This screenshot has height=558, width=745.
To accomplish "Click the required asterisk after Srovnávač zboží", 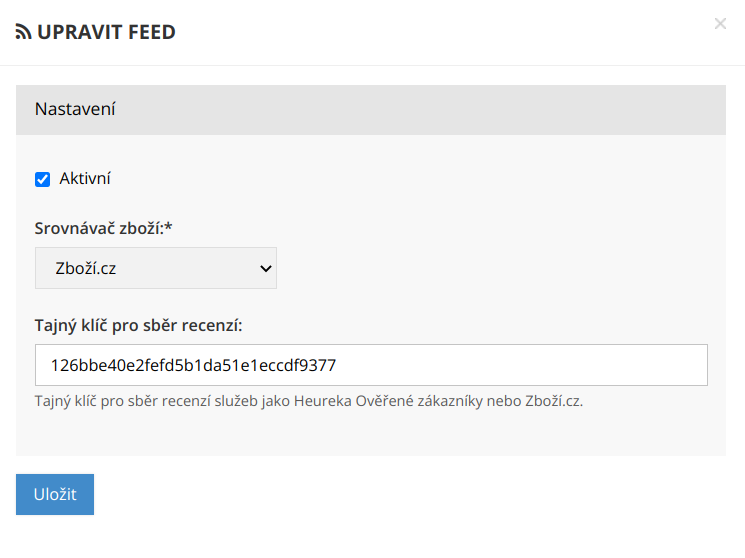I will [170, 228].
